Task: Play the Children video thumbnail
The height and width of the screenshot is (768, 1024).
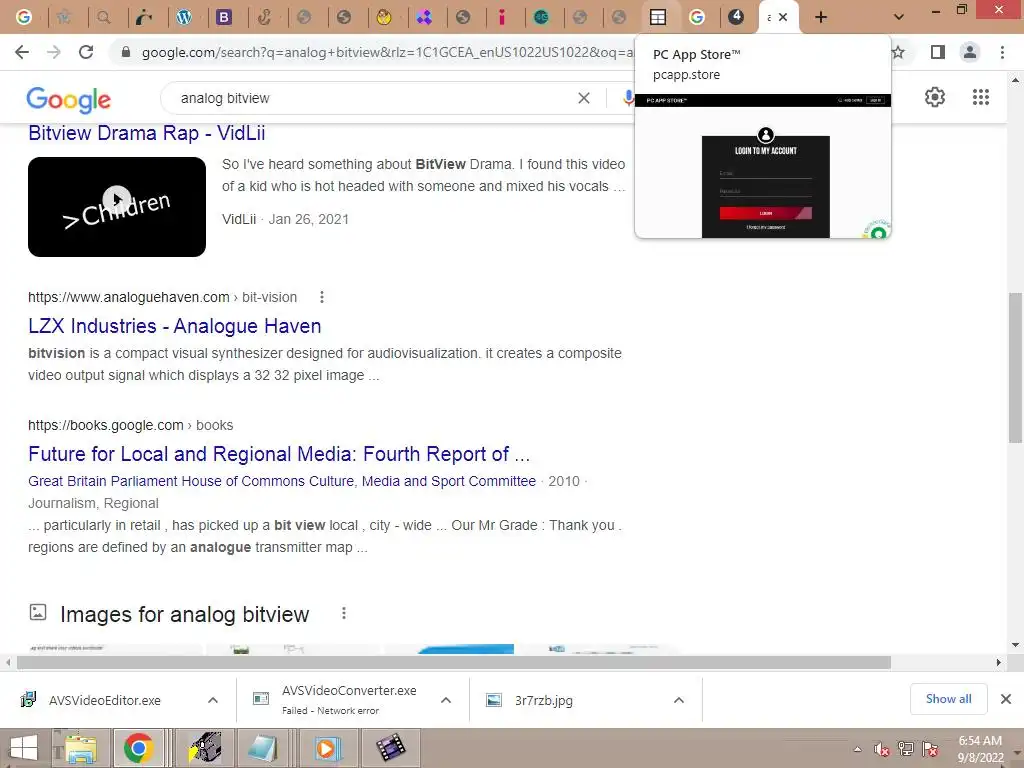Action: pyautogui.click(x=117, y=206)
